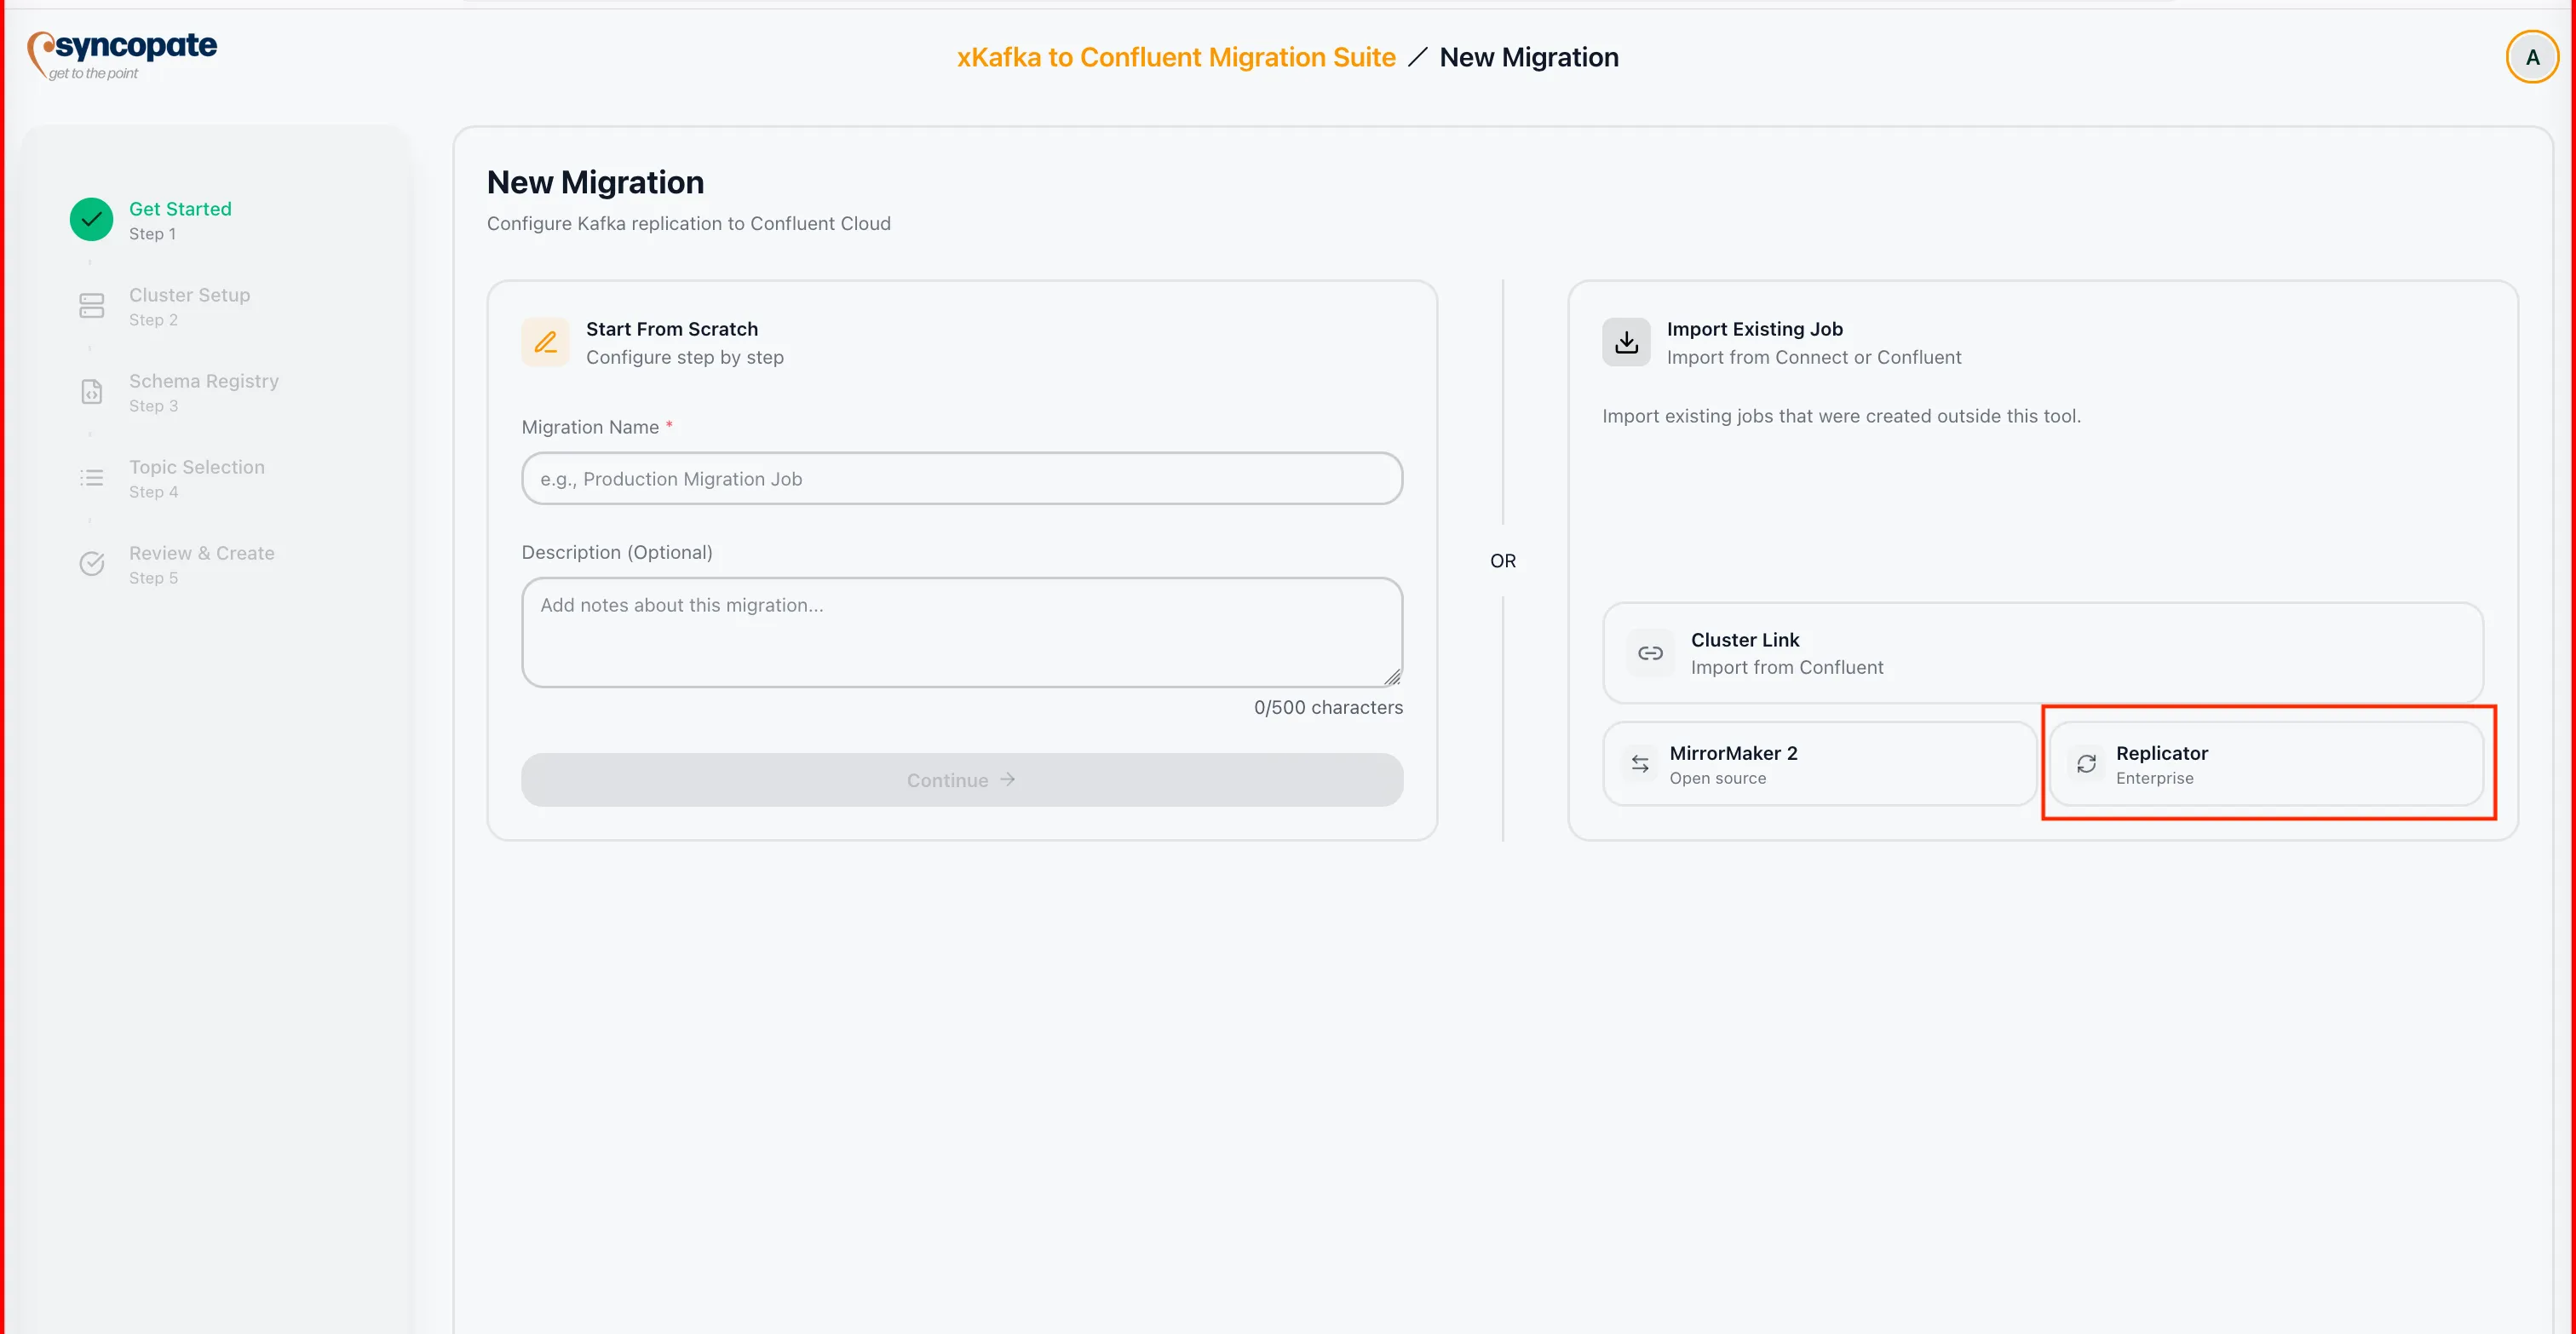Navigate to xKafka to Confluent Migration Suite

point(1175,57)
